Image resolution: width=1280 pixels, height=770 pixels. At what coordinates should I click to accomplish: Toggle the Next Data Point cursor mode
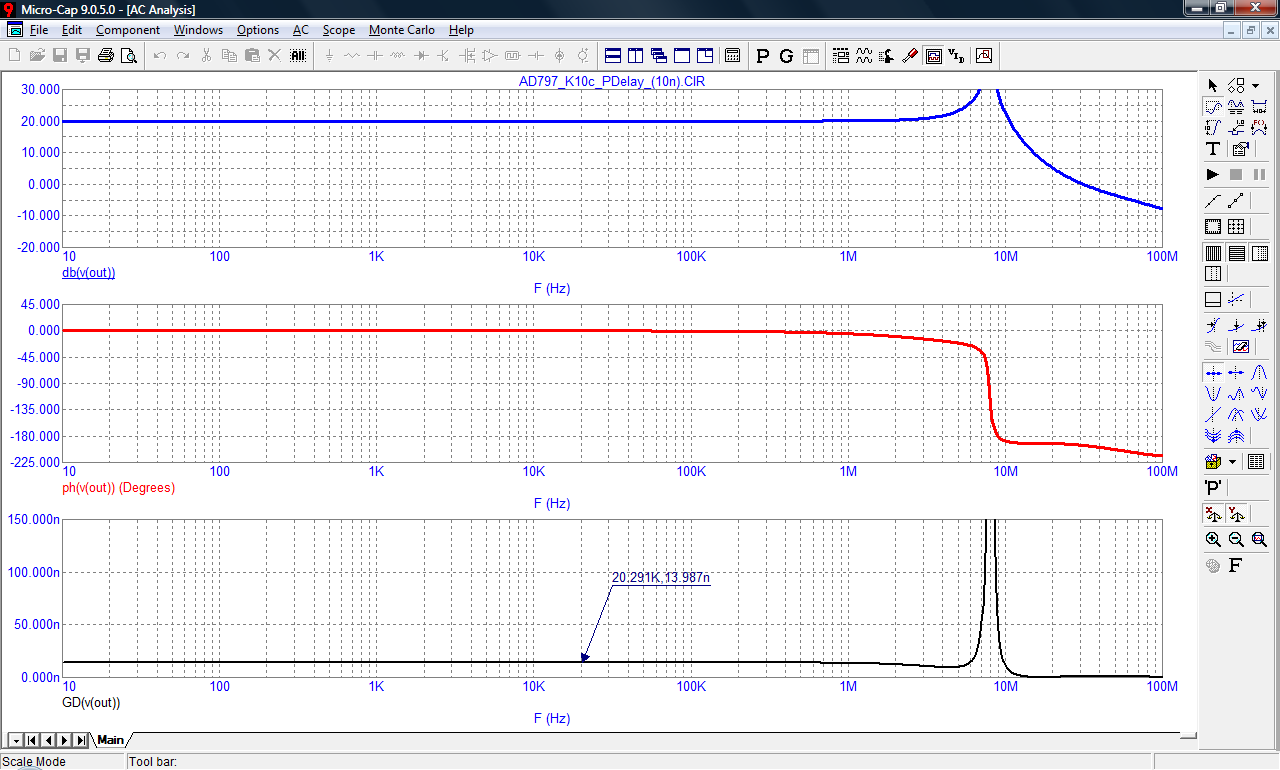point(1213,372)
